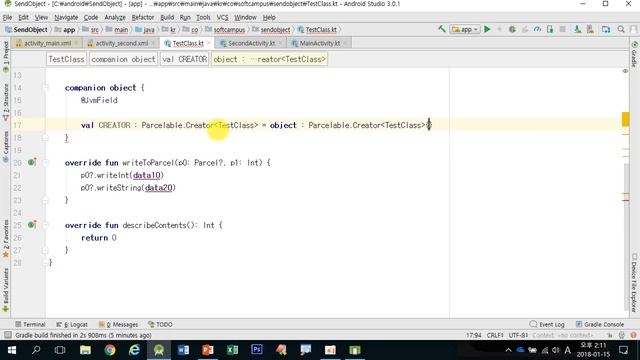This screenshot has width=640, height=360.
Task: Open the Android Profiler gauge icon
Action: [537, 29]
